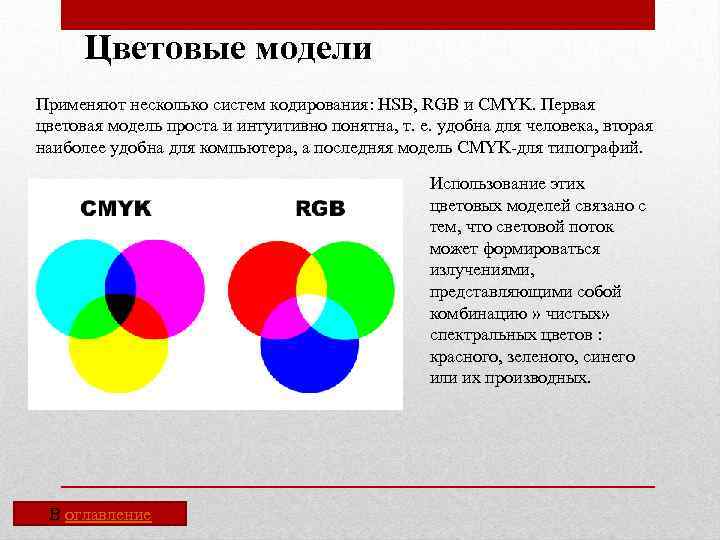Click the black center of CMYK diagram
The height and width of the screenshot is (540, 720).
pos(120,307)
